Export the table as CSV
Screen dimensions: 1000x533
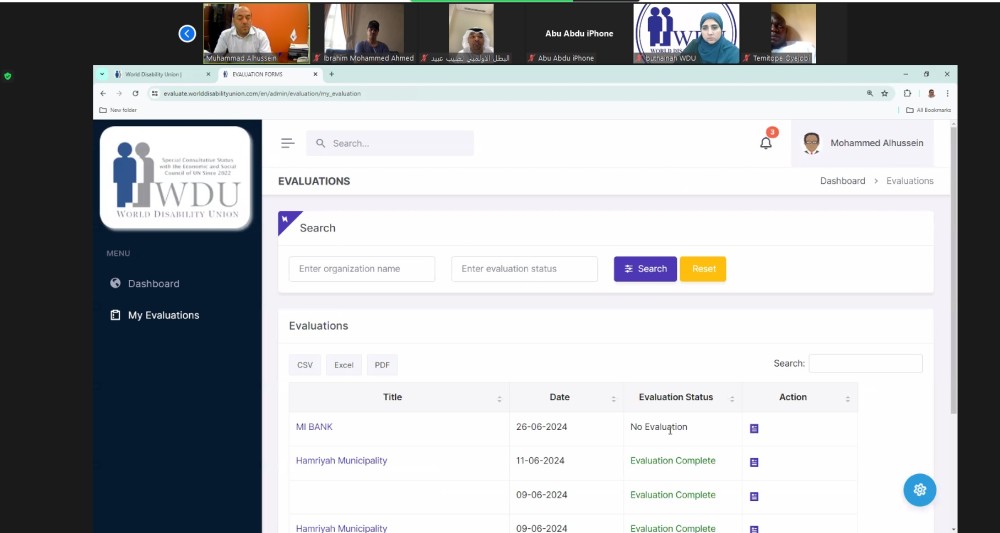click(305, 365)
